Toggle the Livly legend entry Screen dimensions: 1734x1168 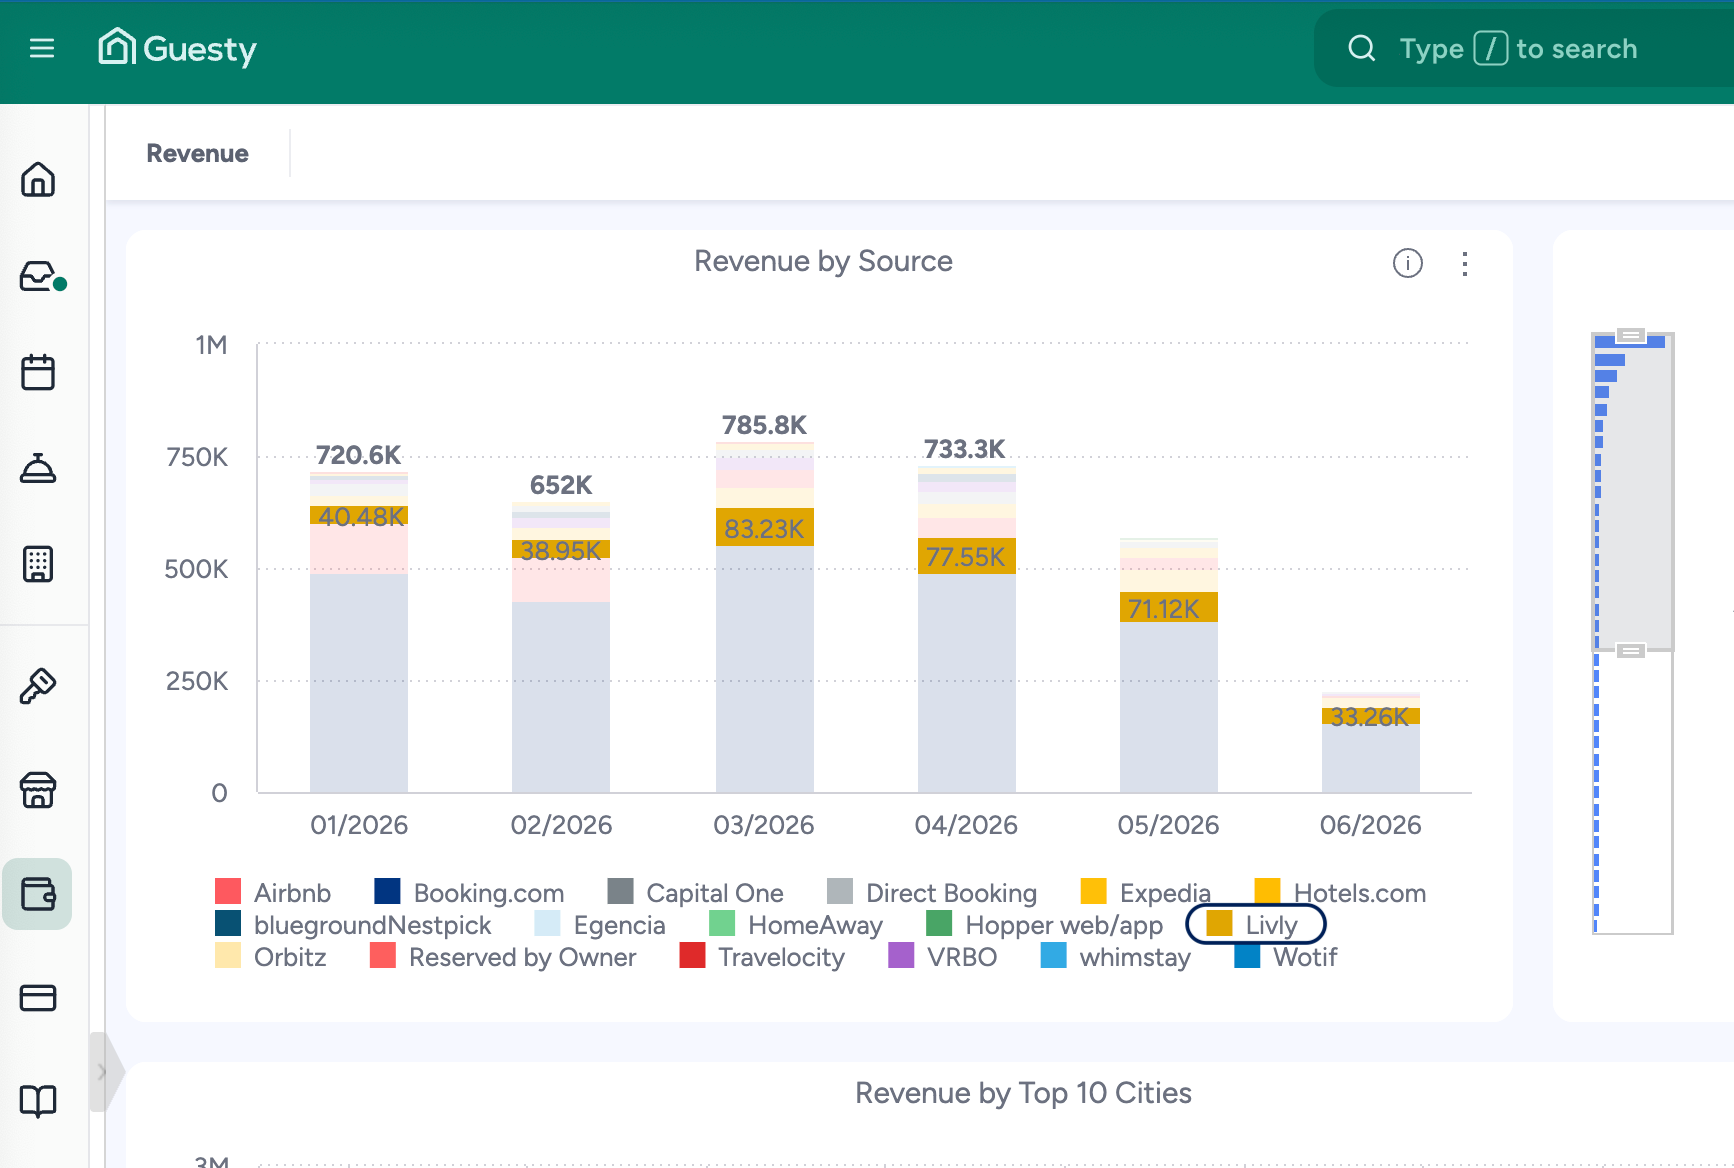pyautogui.click(x=1256, y=924)
